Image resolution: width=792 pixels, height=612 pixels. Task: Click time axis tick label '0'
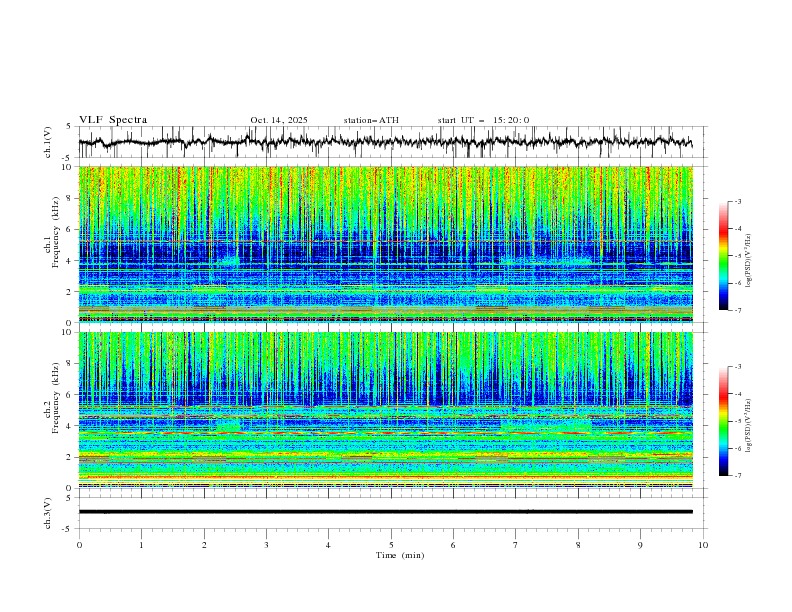(x=79, y=545)
